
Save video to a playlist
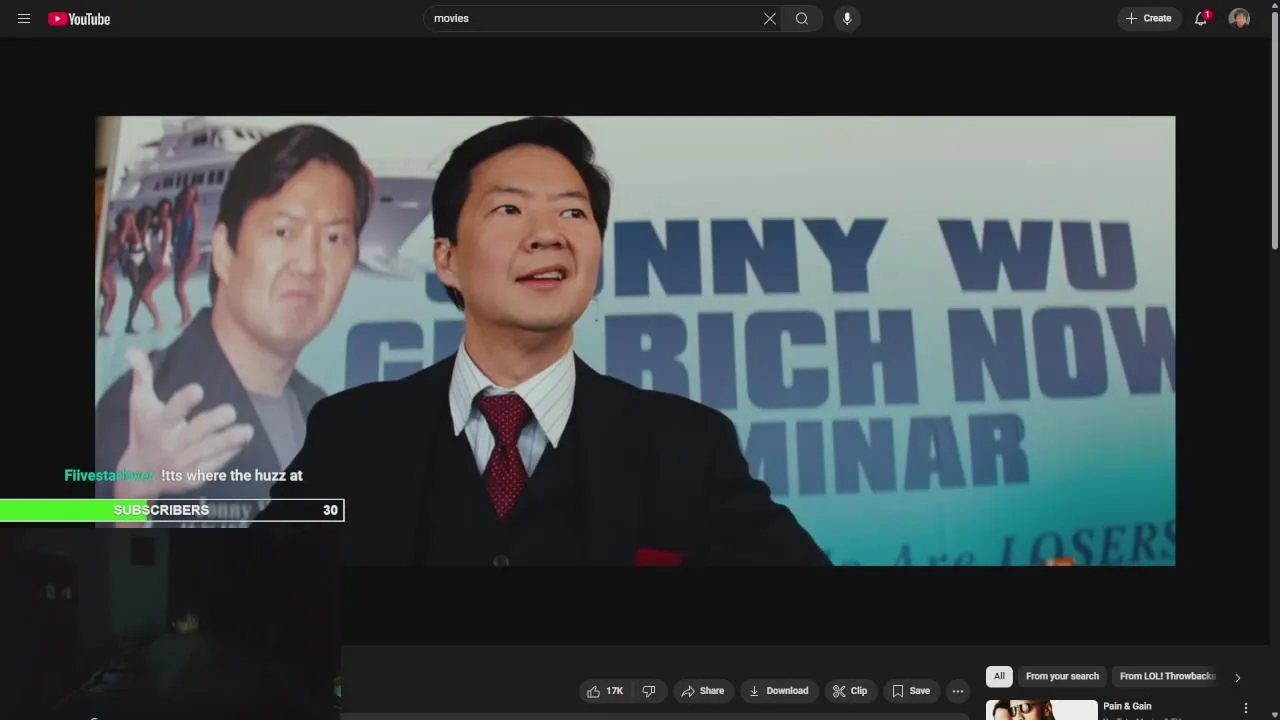click(911, 691)
